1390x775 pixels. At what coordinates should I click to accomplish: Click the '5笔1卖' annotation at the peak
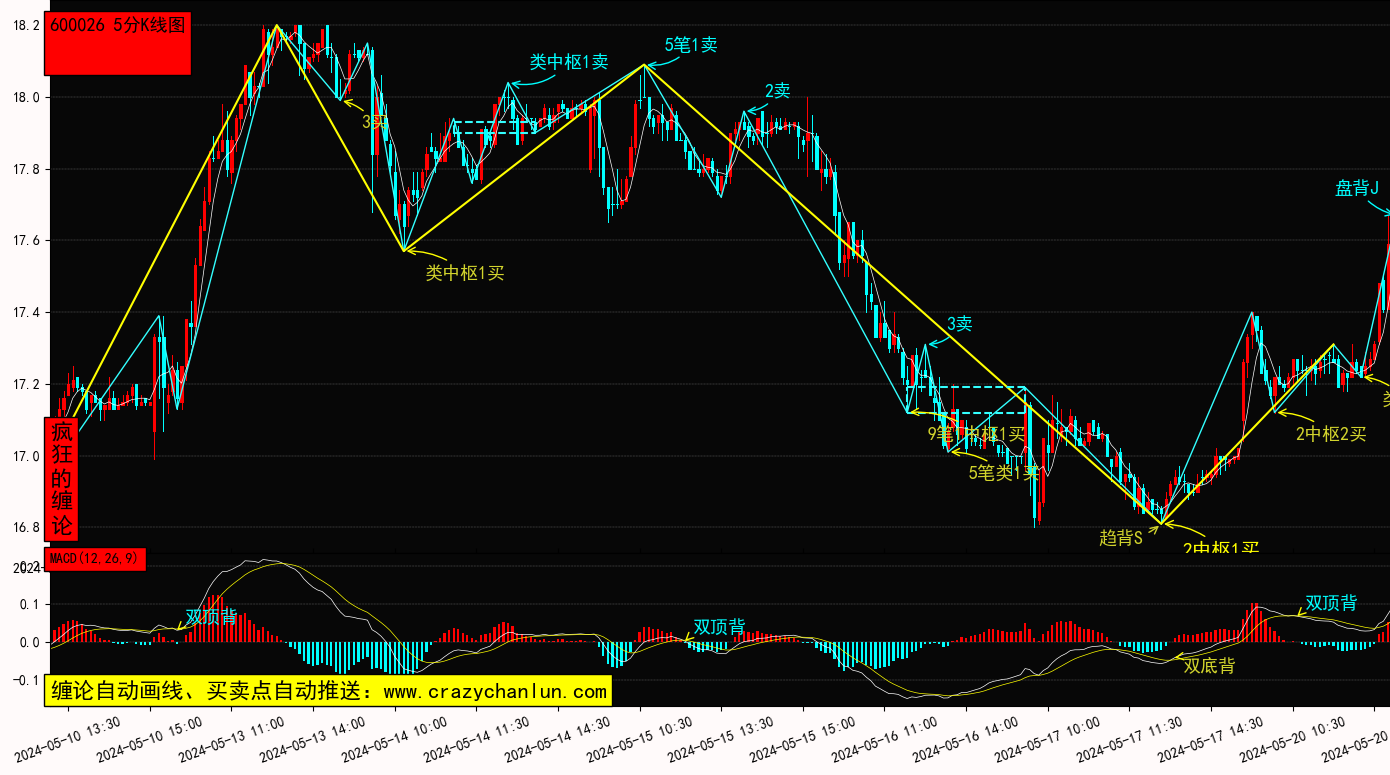(x=691, y=45)
